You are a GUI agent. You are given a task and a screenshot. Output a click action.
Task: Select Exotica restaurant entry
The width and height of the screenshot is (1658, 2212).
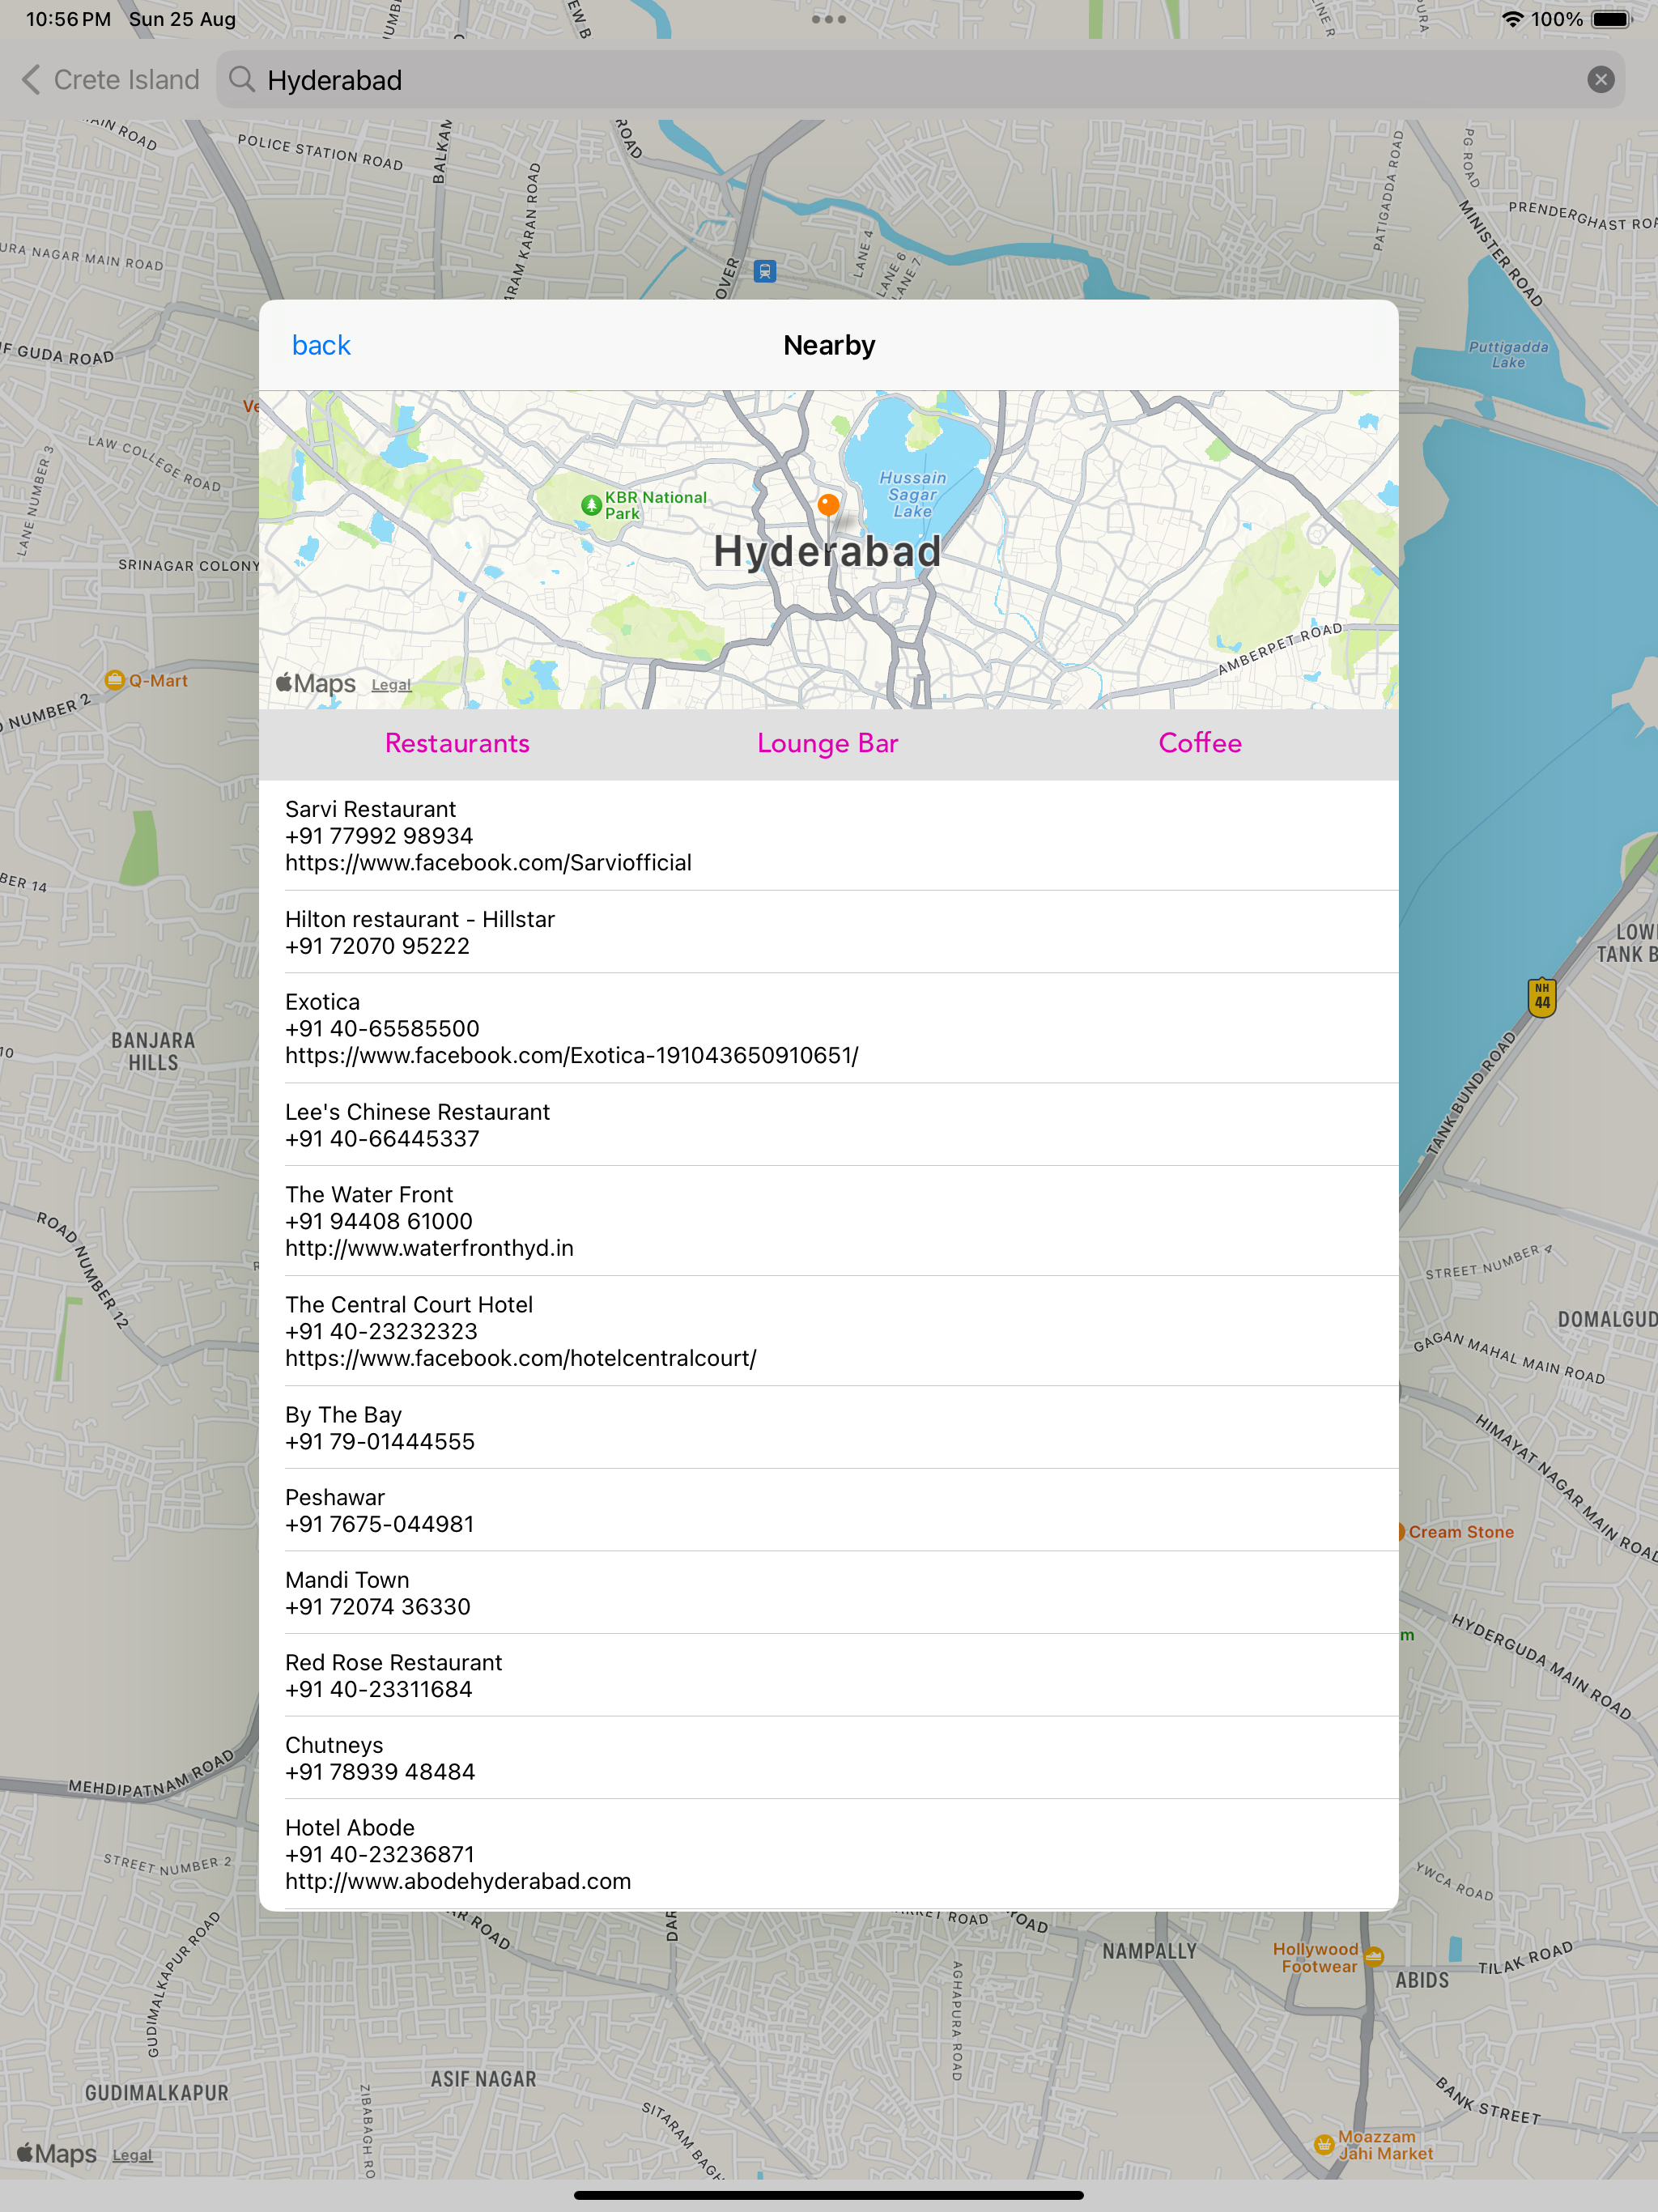coord(828,1028)
